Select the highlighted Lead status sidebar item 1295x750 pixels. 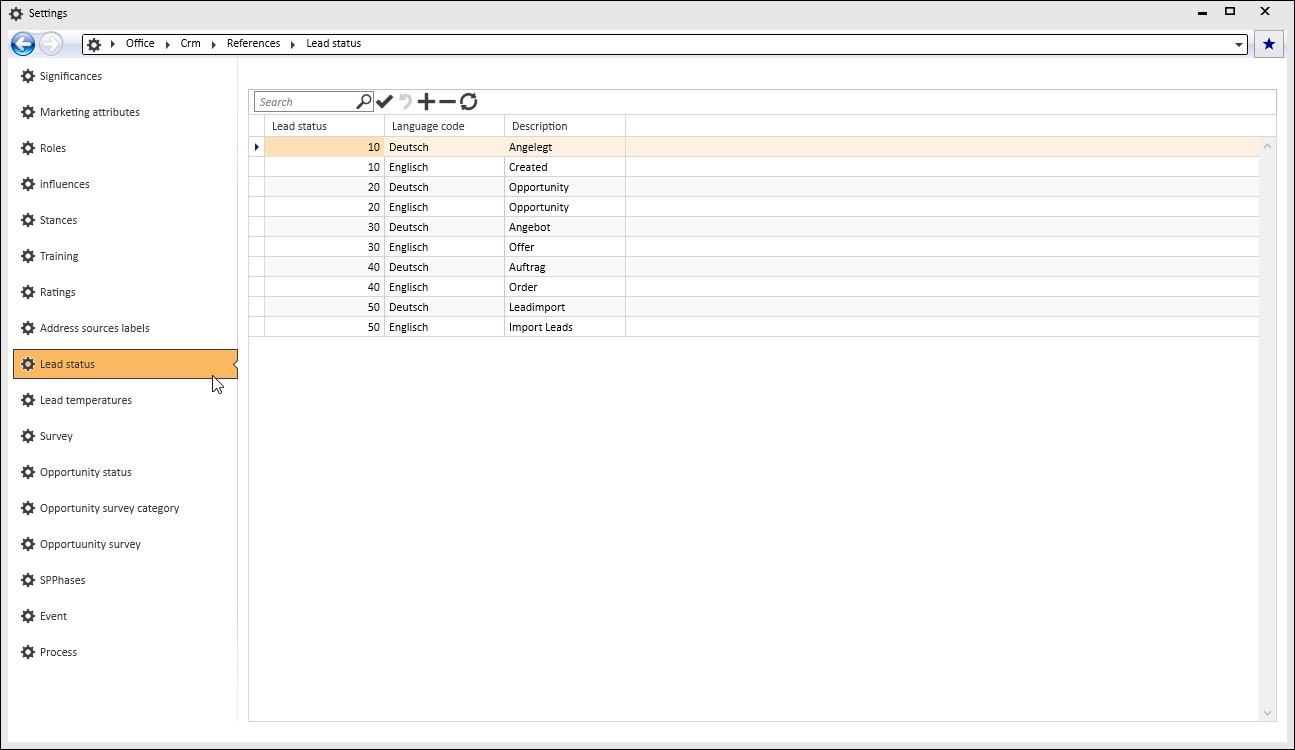coord(125,364)
